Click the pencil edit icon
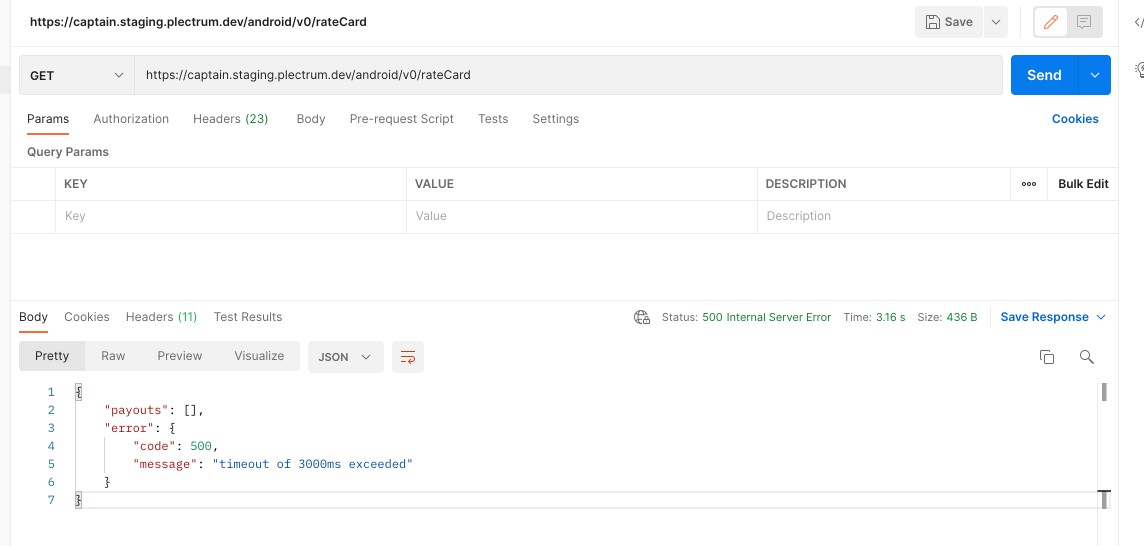This screenshot has height=546, width=1144. click(x=1050, y=22)
